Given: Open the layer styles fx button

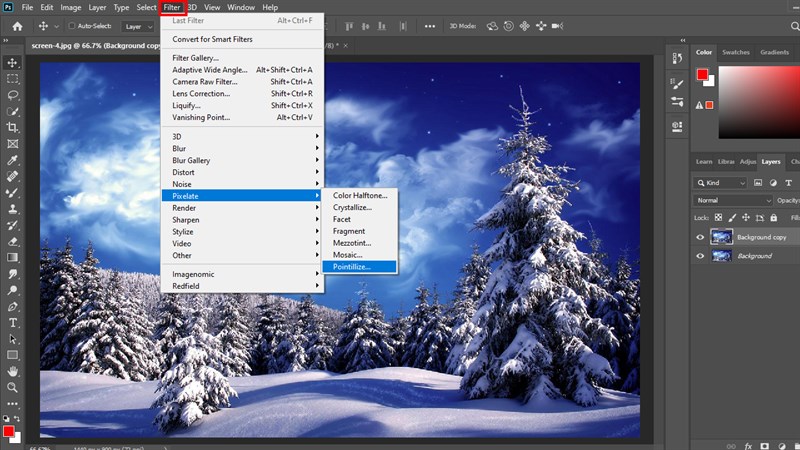Looking at the screenshot, I should (748, 446).
